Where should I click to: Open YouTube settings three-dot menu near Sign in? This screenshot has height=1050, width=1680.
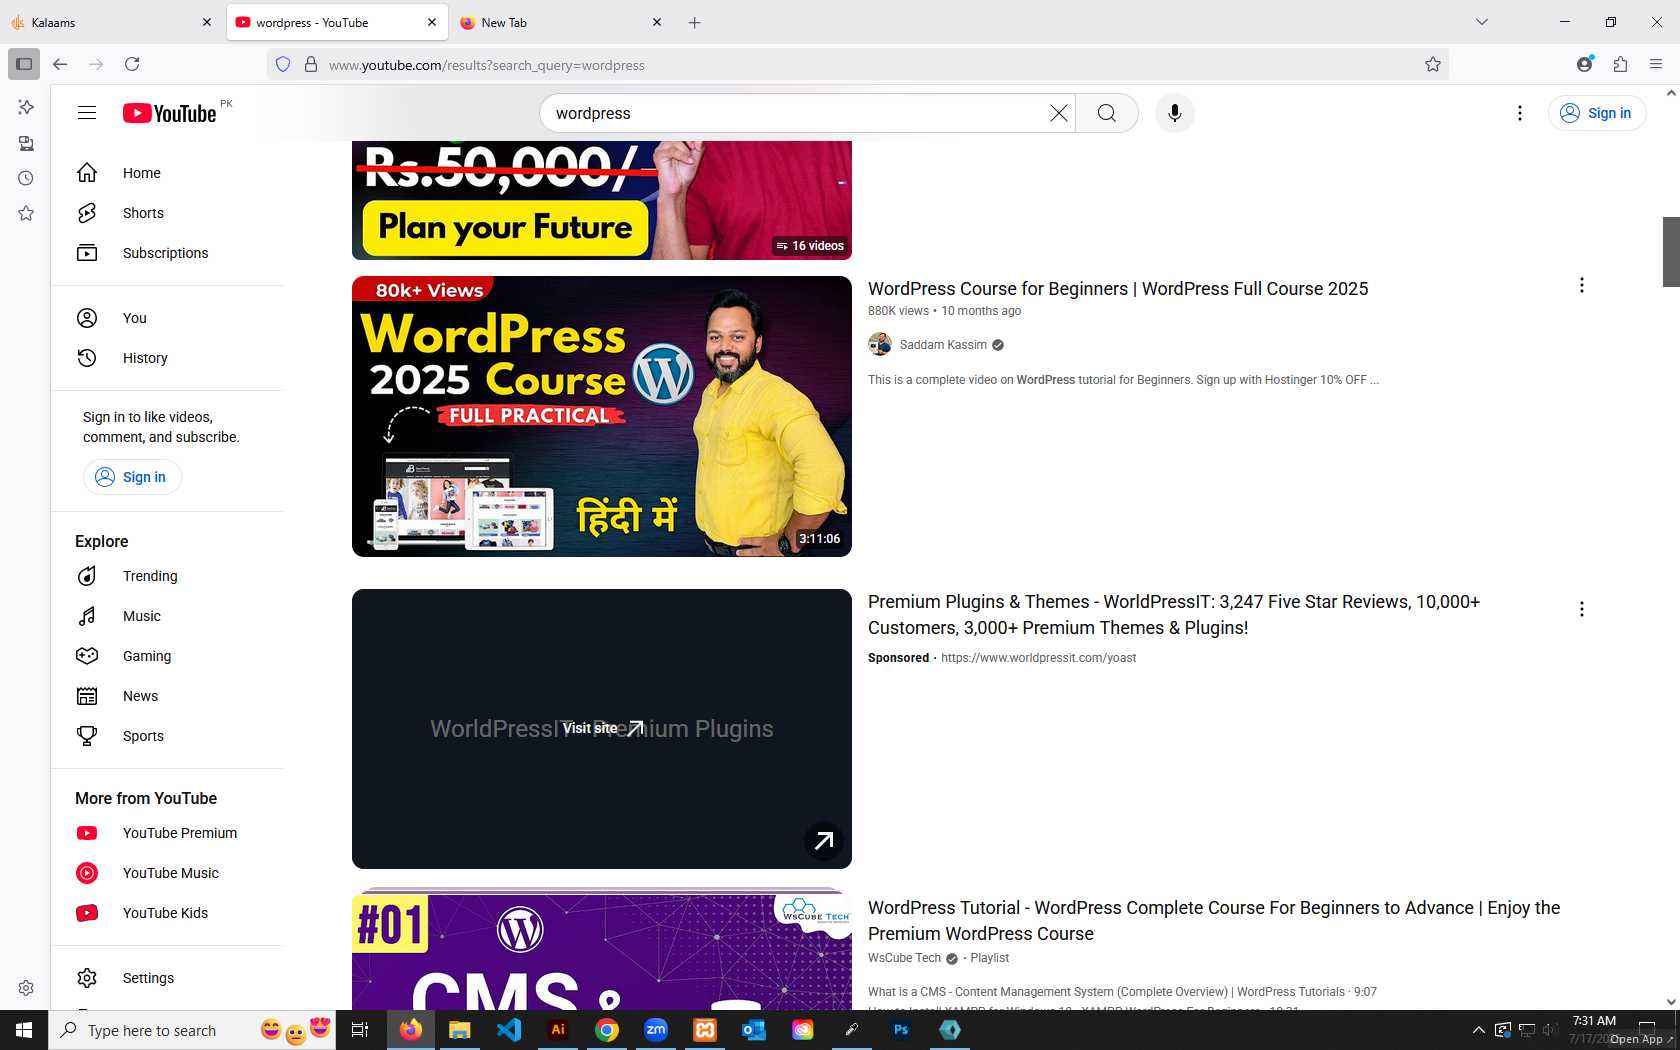pos(1520,113)
